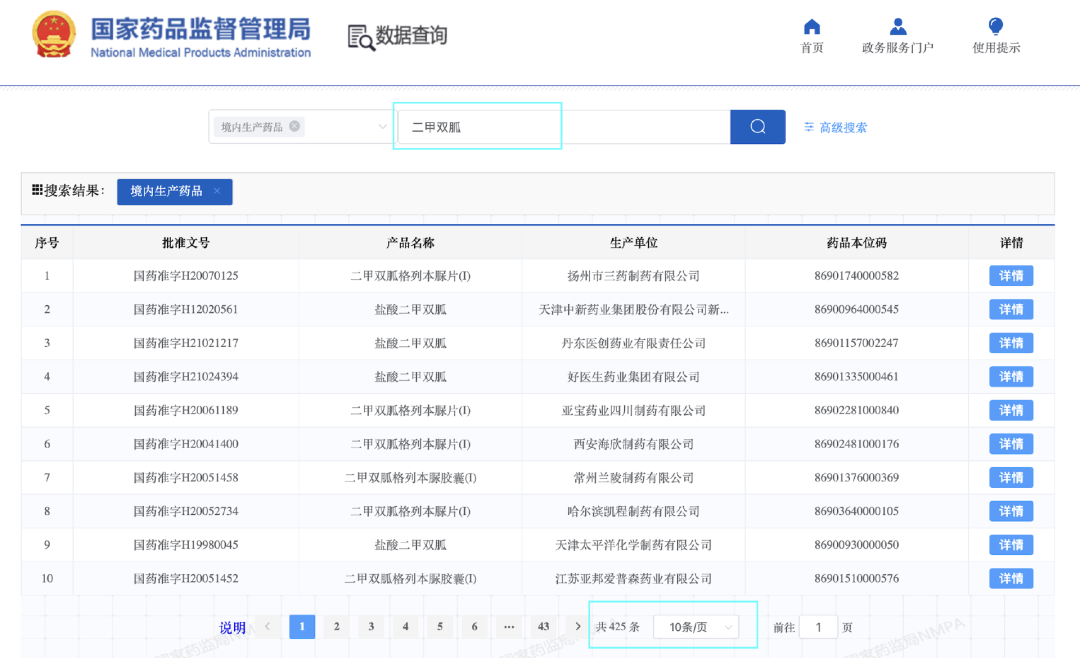The width and height of the screenshot is (1080, 667).
Task: Go to previous page arrow
Action: (267, 626)
